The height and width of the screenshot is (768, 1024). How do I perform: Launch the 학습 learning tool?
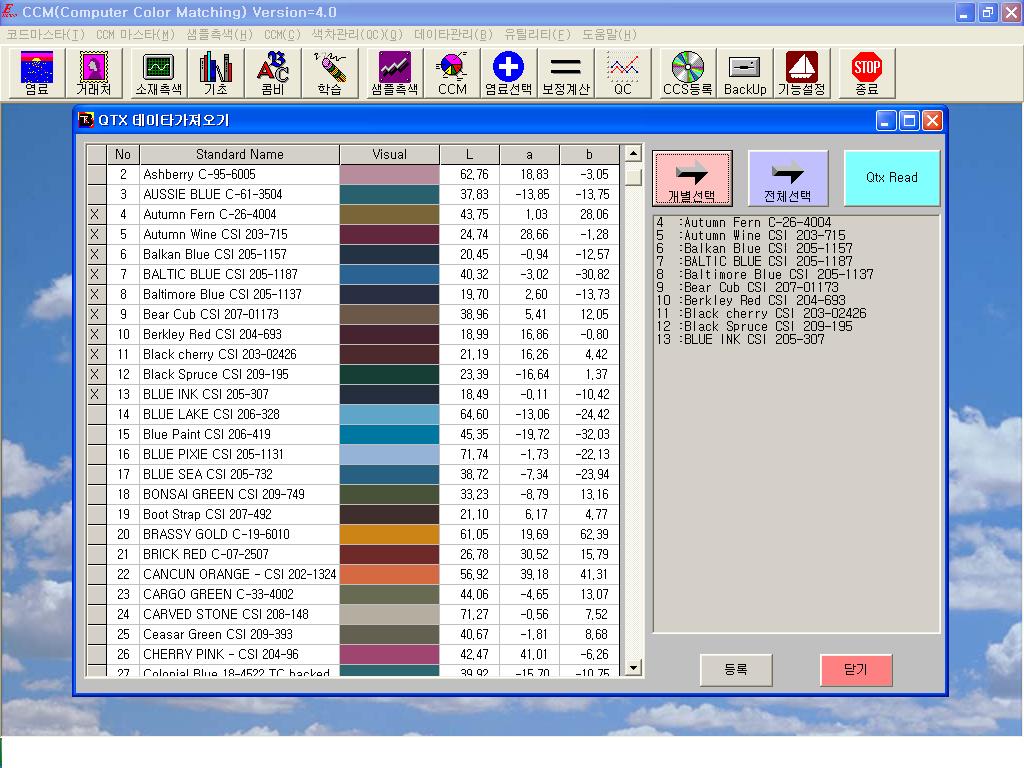tap(331, 72)
